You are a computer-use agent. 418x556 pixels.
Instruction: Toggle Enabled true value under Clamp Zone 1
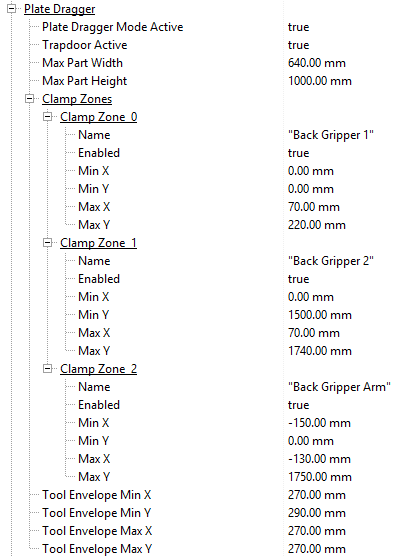298,279
